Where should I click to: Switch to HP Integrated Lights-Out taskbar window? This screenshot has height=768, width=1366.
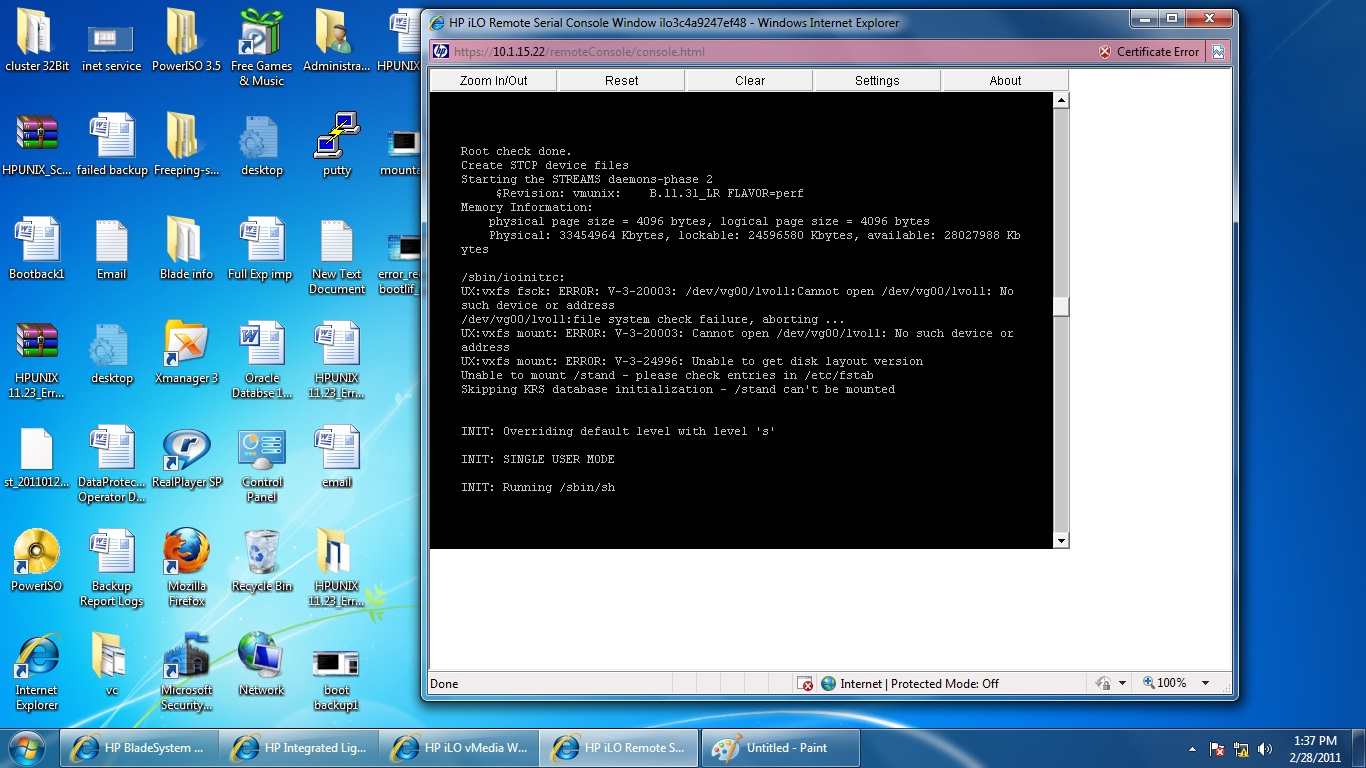[x=298, y=748]
